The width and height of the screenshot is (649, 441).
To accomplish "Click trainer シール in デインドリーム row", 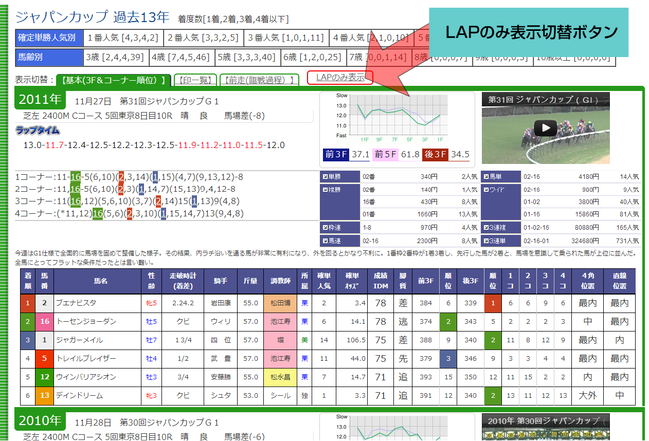I will coord(280,395).
